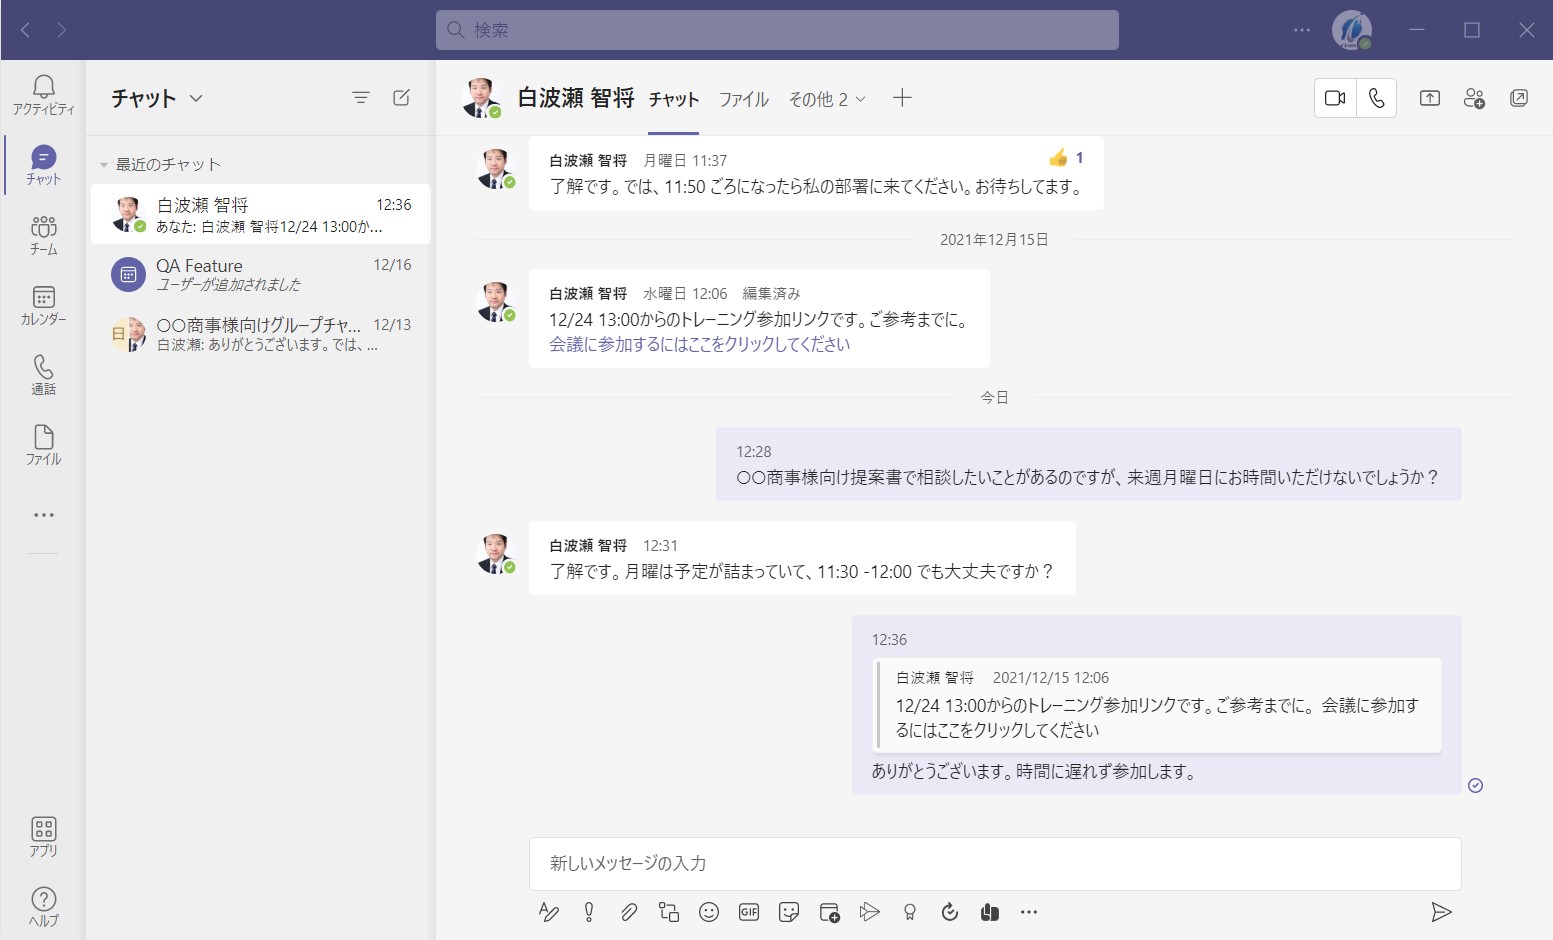
Task: Open the sticker picker below message box
Action: point(789,912)
